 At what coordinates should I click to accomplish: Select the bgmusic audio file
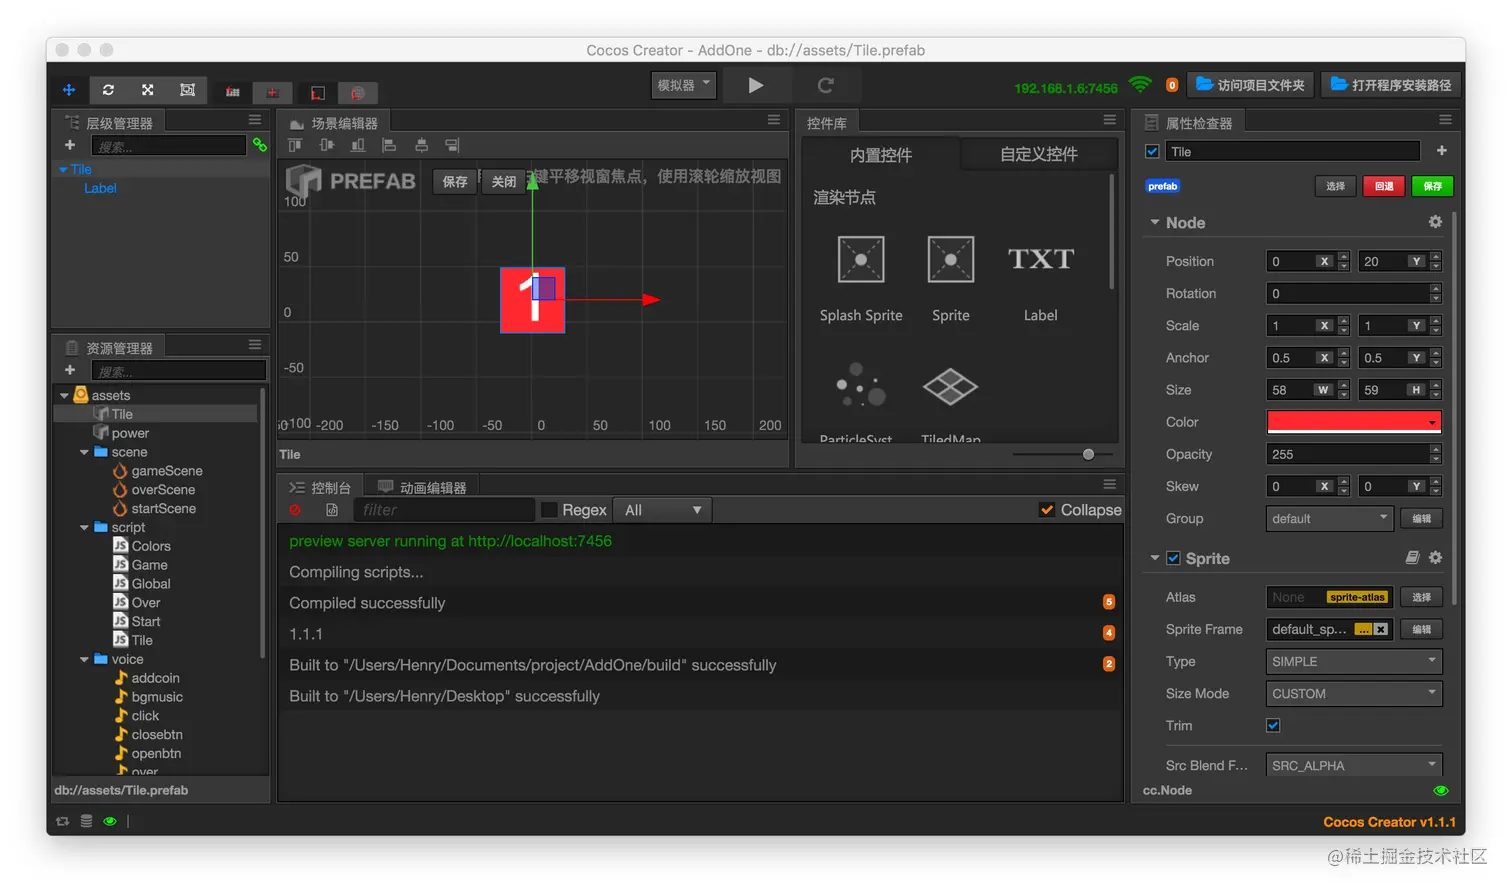[x=156, y=697]
